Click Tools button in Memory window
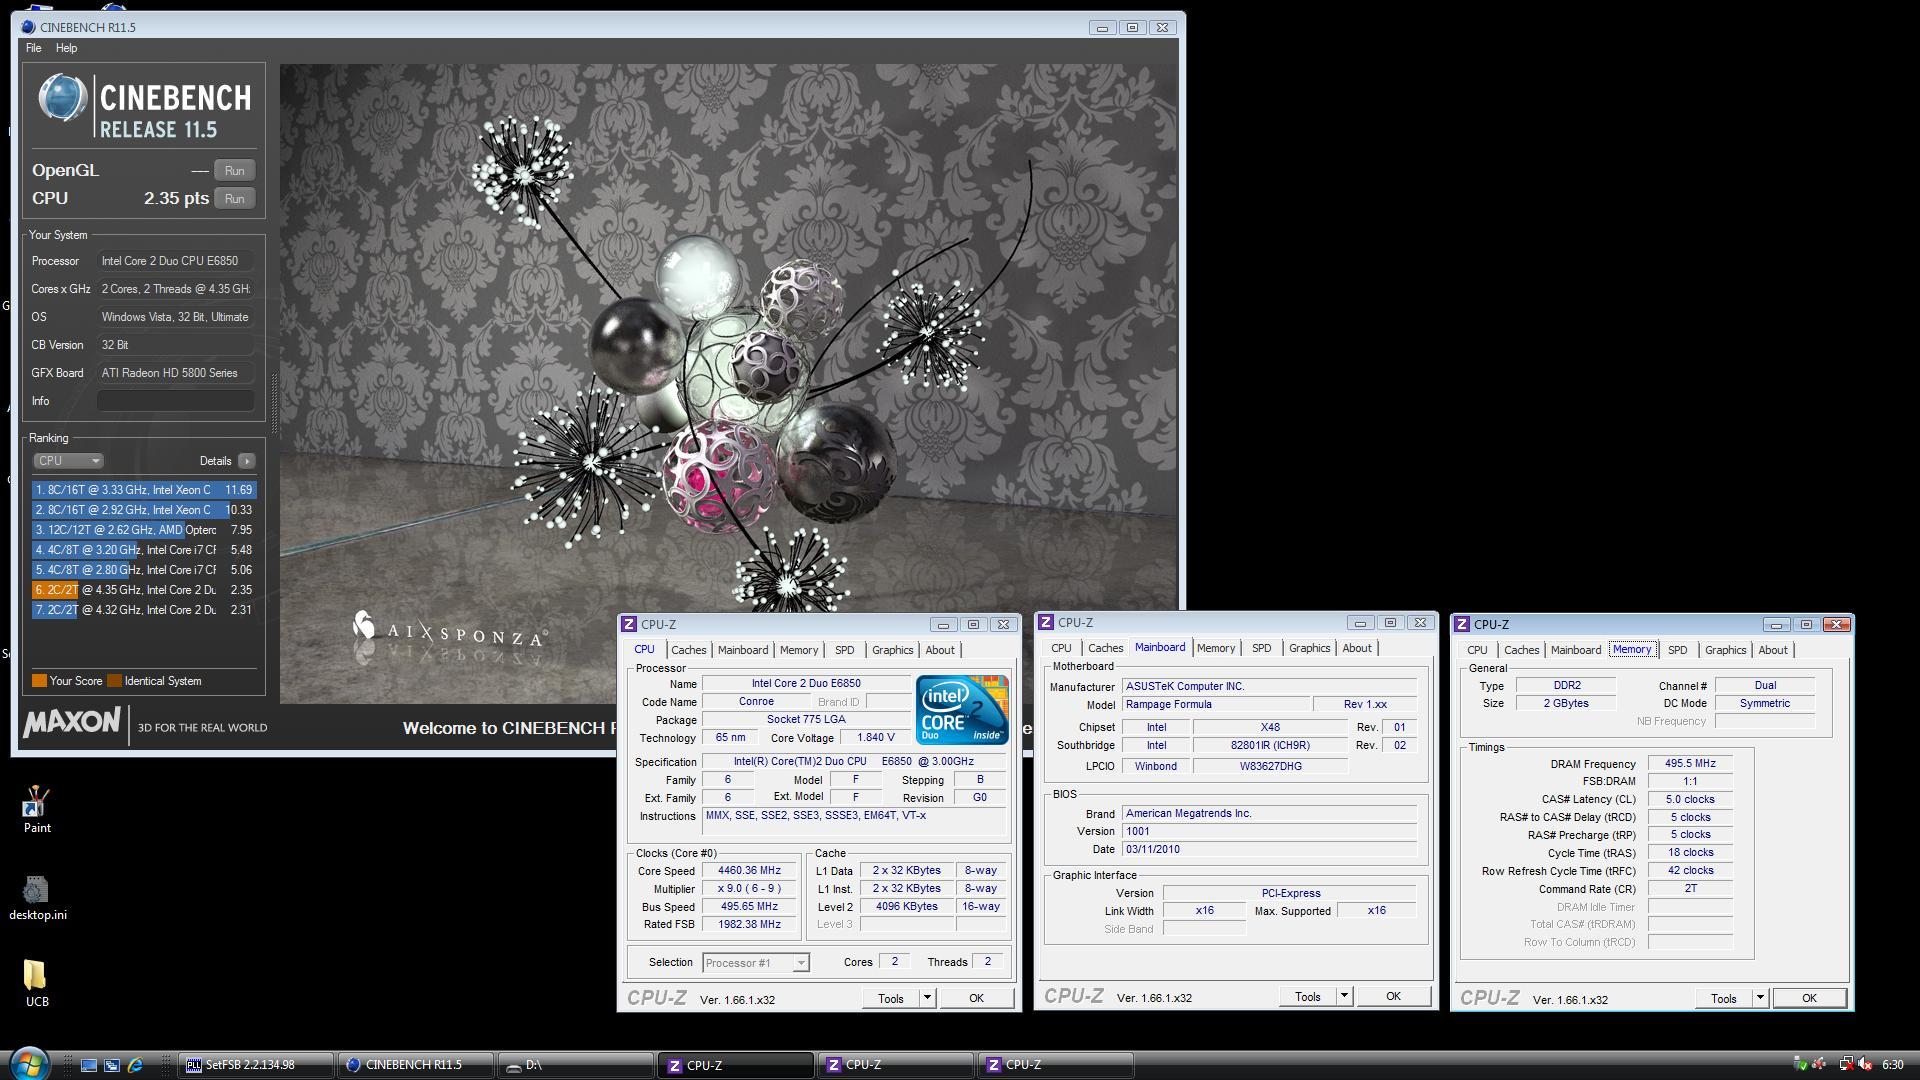 1723,998
